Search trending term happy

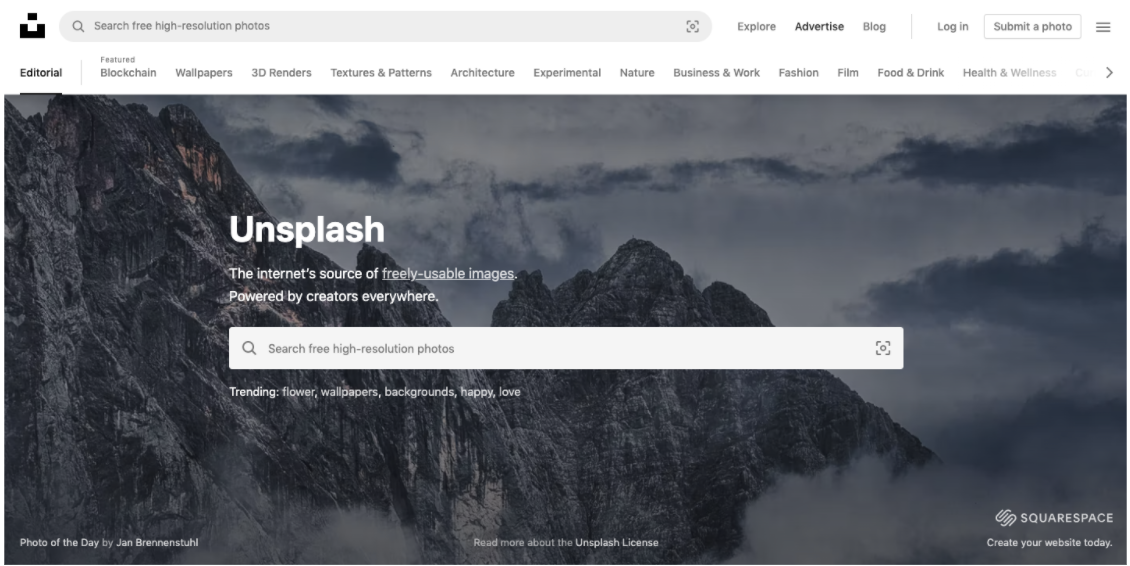[x=476, y=392]
